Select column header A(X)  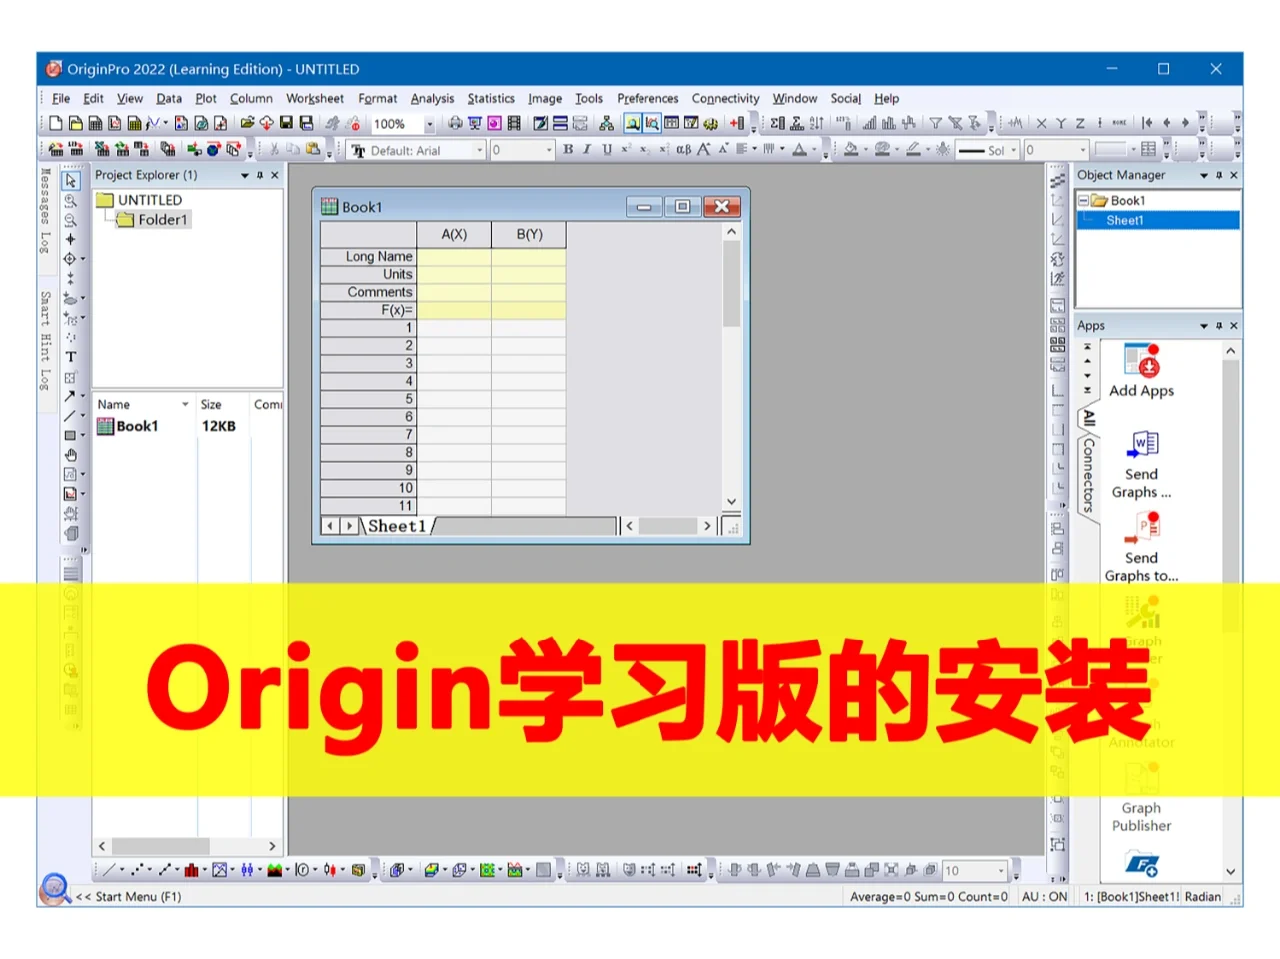click(x=454, y=234)
